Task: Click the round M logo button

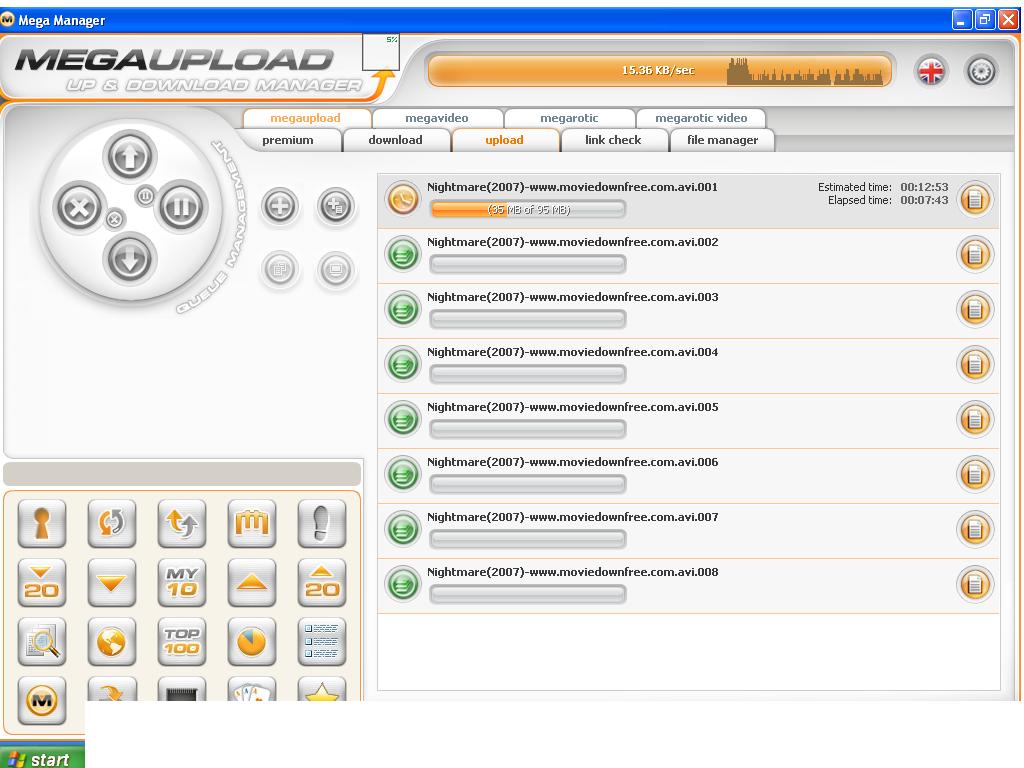Action: coord(42,701)
